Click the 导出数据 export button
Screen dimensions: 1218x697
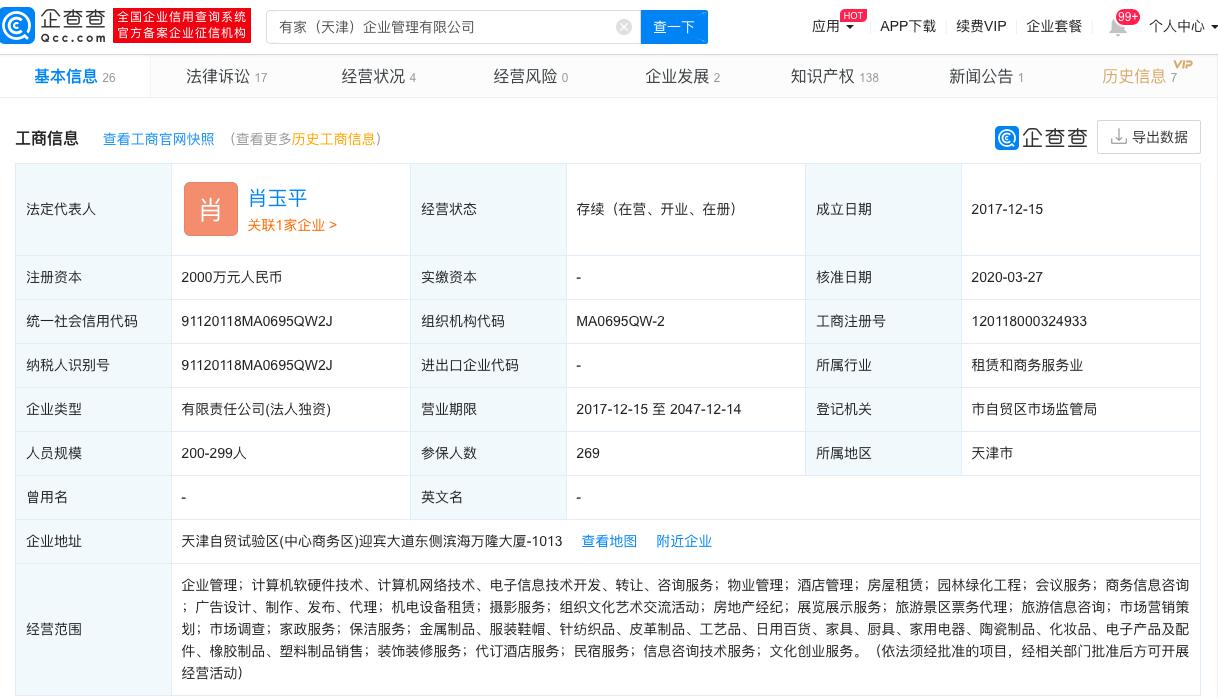[1149, 137]
